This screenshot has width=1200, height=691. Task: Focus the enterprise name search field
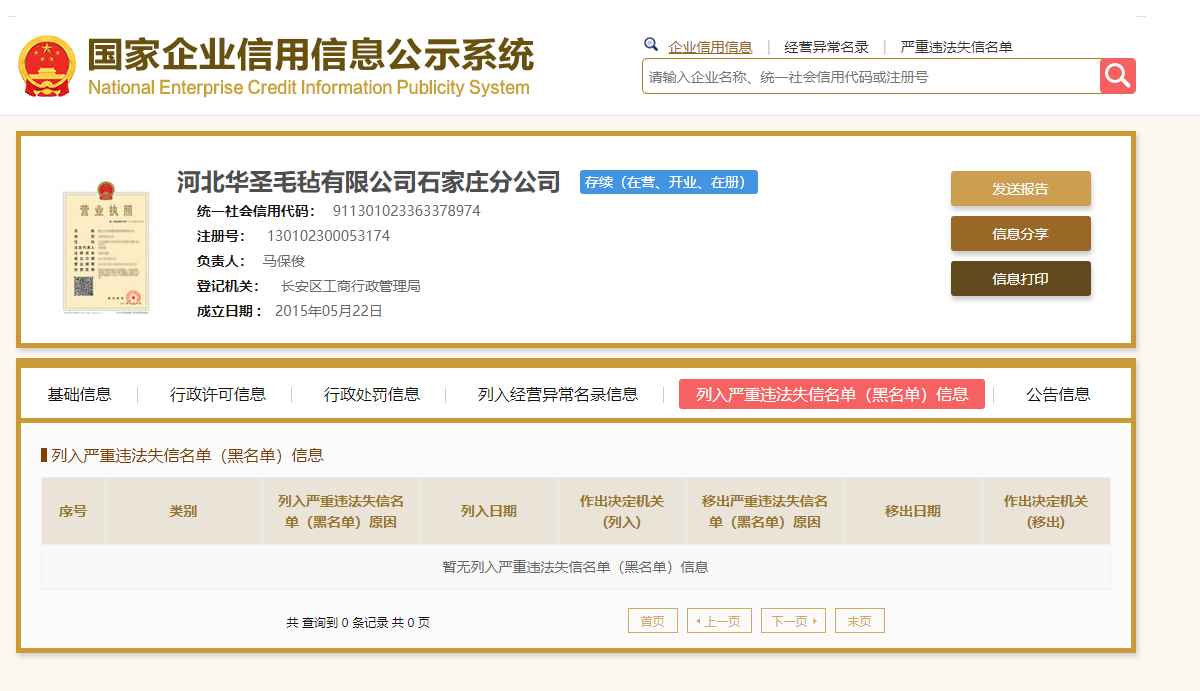pyautogui.click(x=871, y=76)
